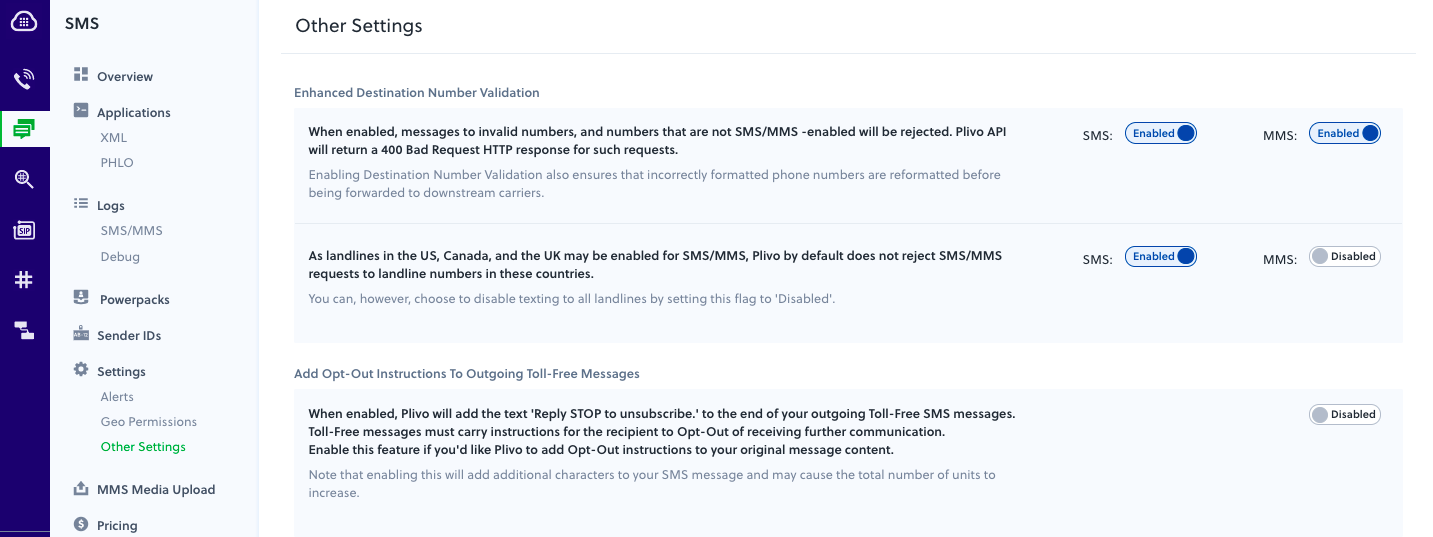Enable opt-out instructions toll-free toggle
Image resolution: width=1433 pixels, height=537 pixels.
(1344, 414)
